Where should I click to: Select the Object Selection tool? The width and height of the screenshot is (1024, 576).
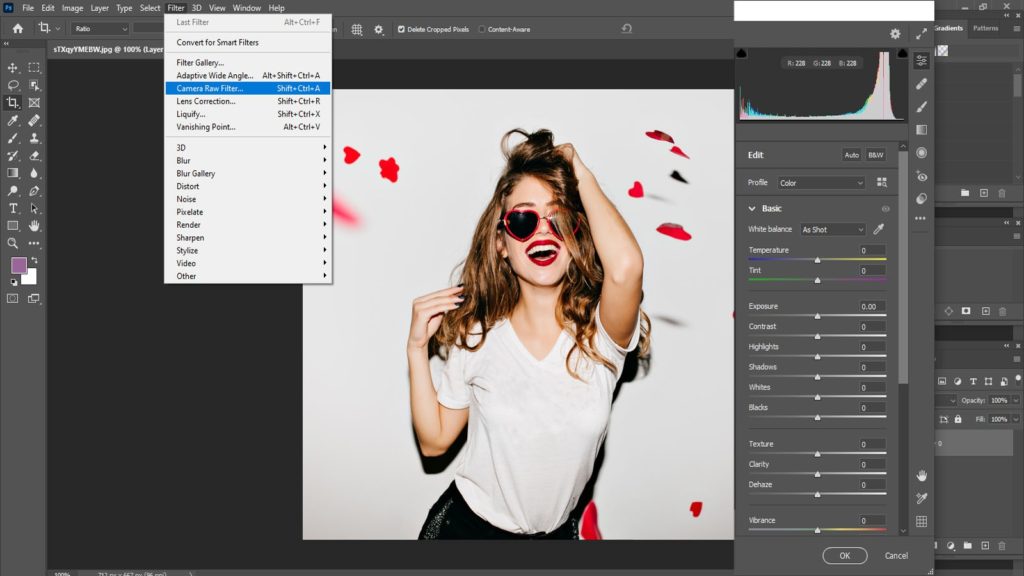[x=34, y=85]
